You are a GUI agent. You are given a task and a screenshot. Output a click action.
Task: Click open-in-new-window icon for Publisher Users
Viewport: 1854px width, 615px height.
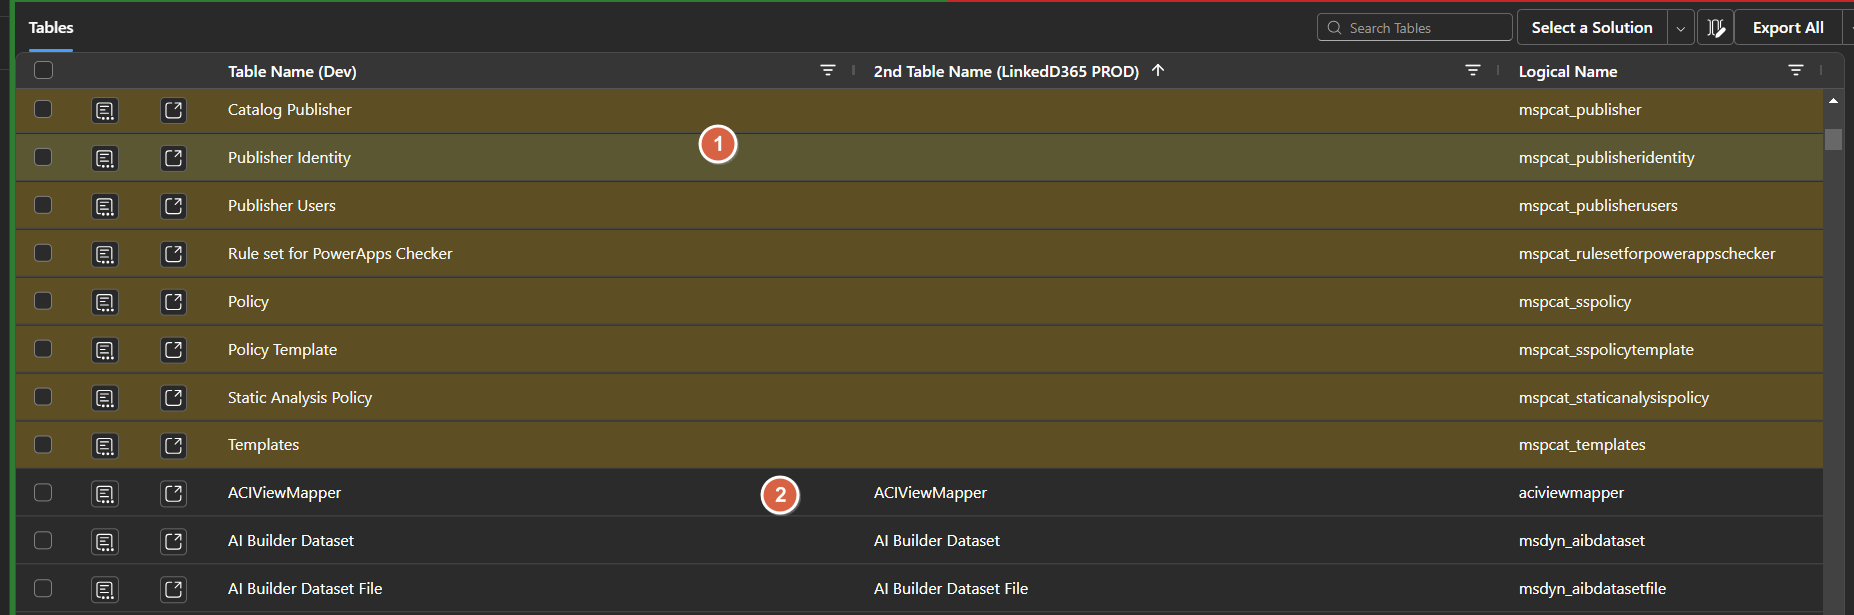click(x=173, y=206)
